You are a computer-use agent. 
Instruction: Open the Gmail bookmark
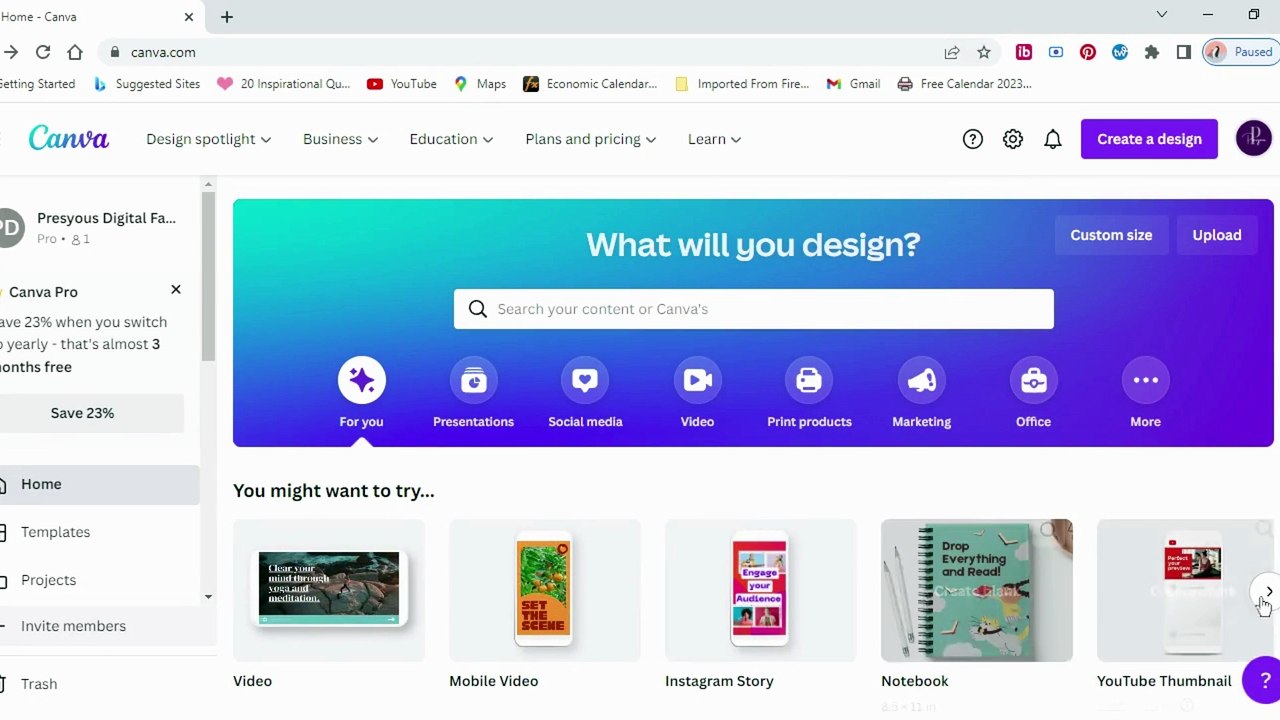[x=853, y=84]
